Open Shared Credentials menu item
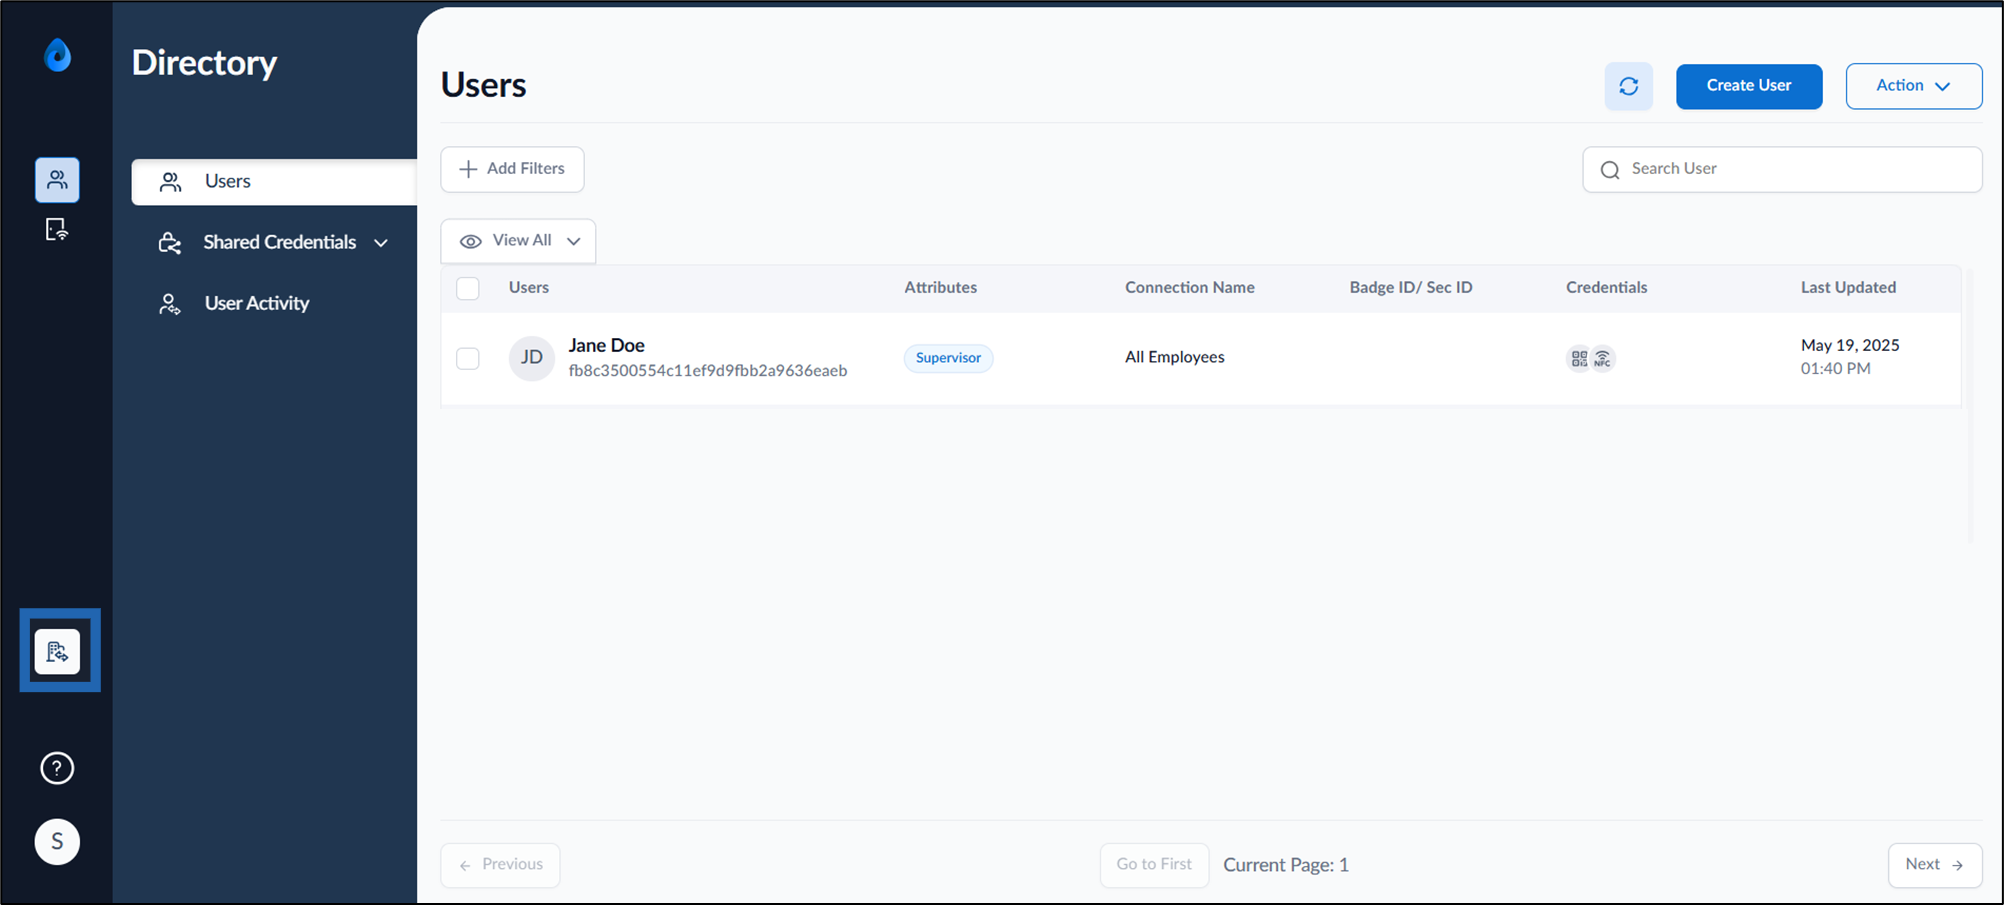 pos(274,243)
